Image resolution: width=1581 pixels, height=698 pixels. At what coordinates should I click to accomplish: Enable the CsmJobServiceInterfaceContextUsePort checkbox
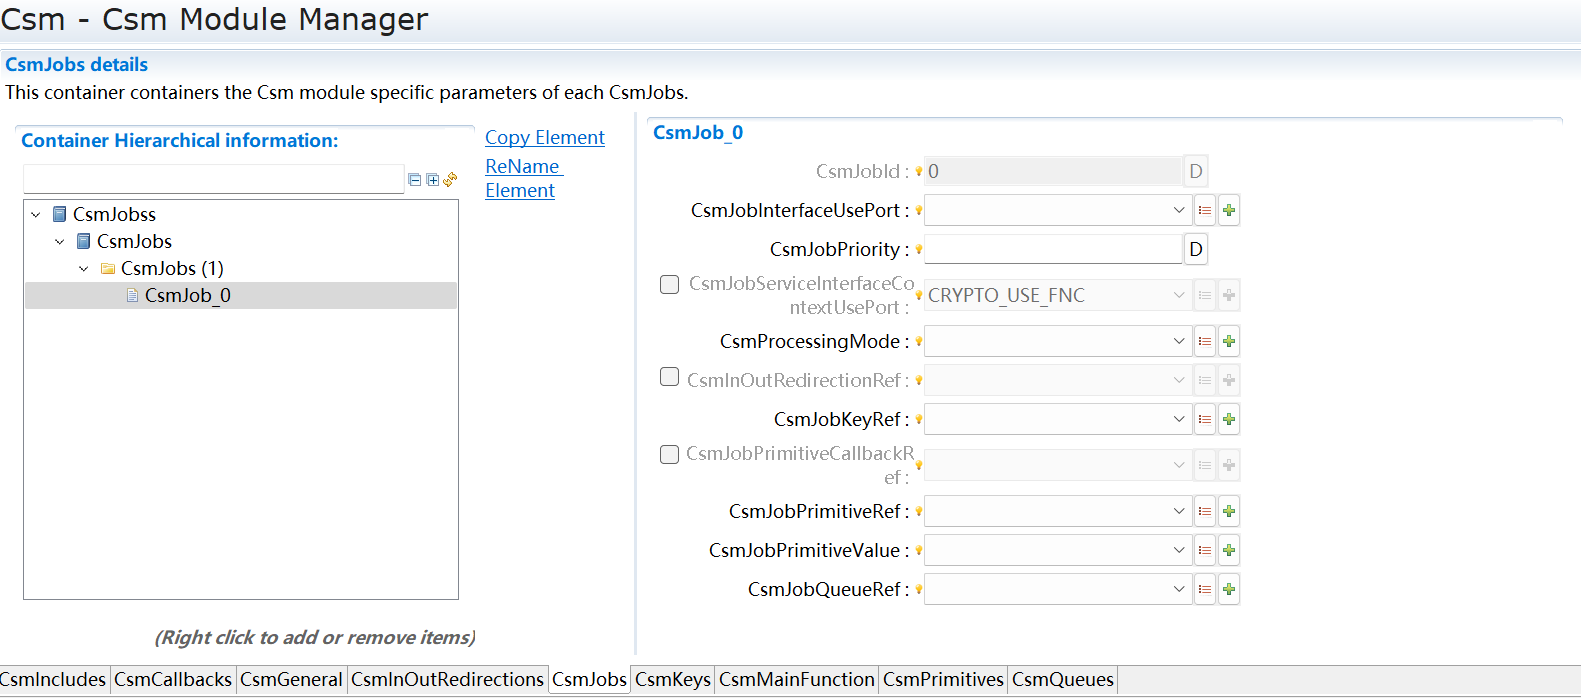(670, 285)
